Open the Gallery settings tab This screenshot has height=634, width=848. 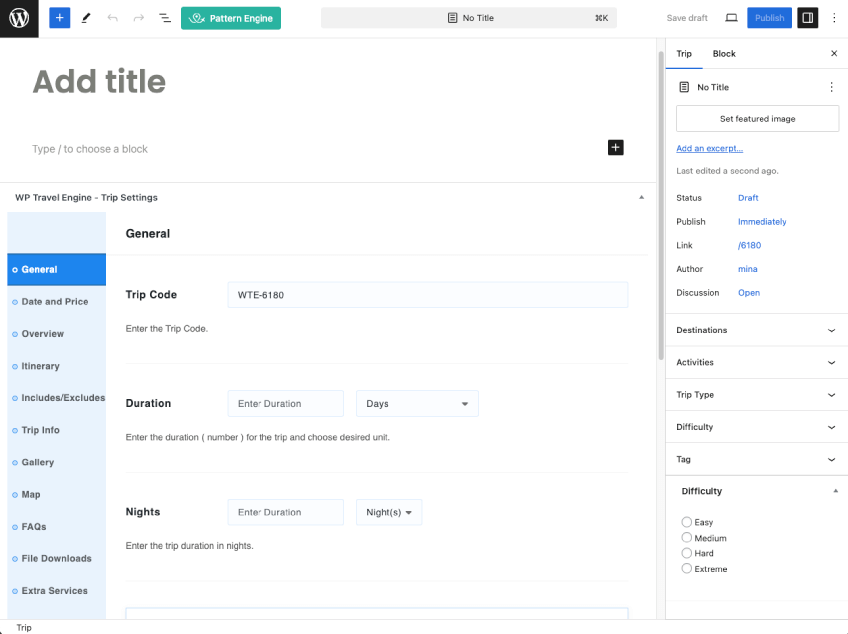(56, 463)
